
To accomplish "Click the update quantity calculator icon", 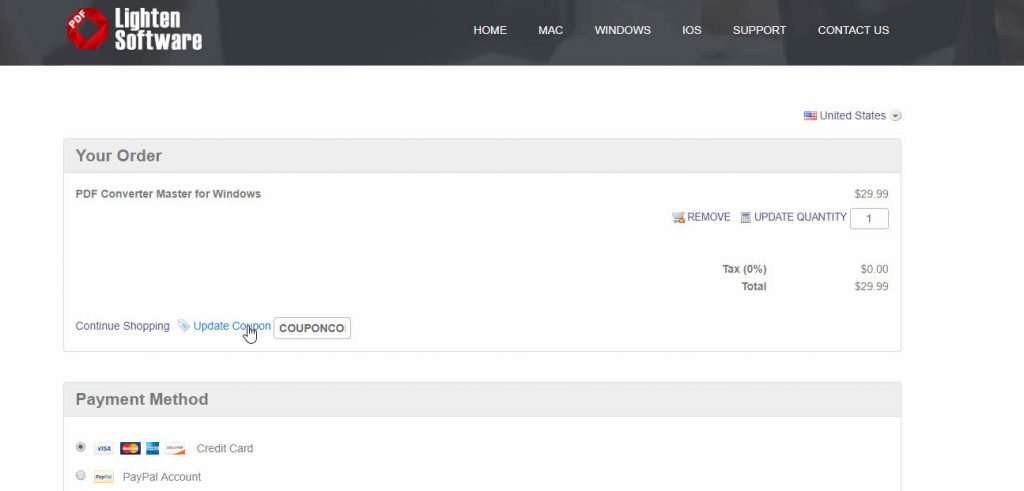I will pyautogui.click(x=746, y=217).
